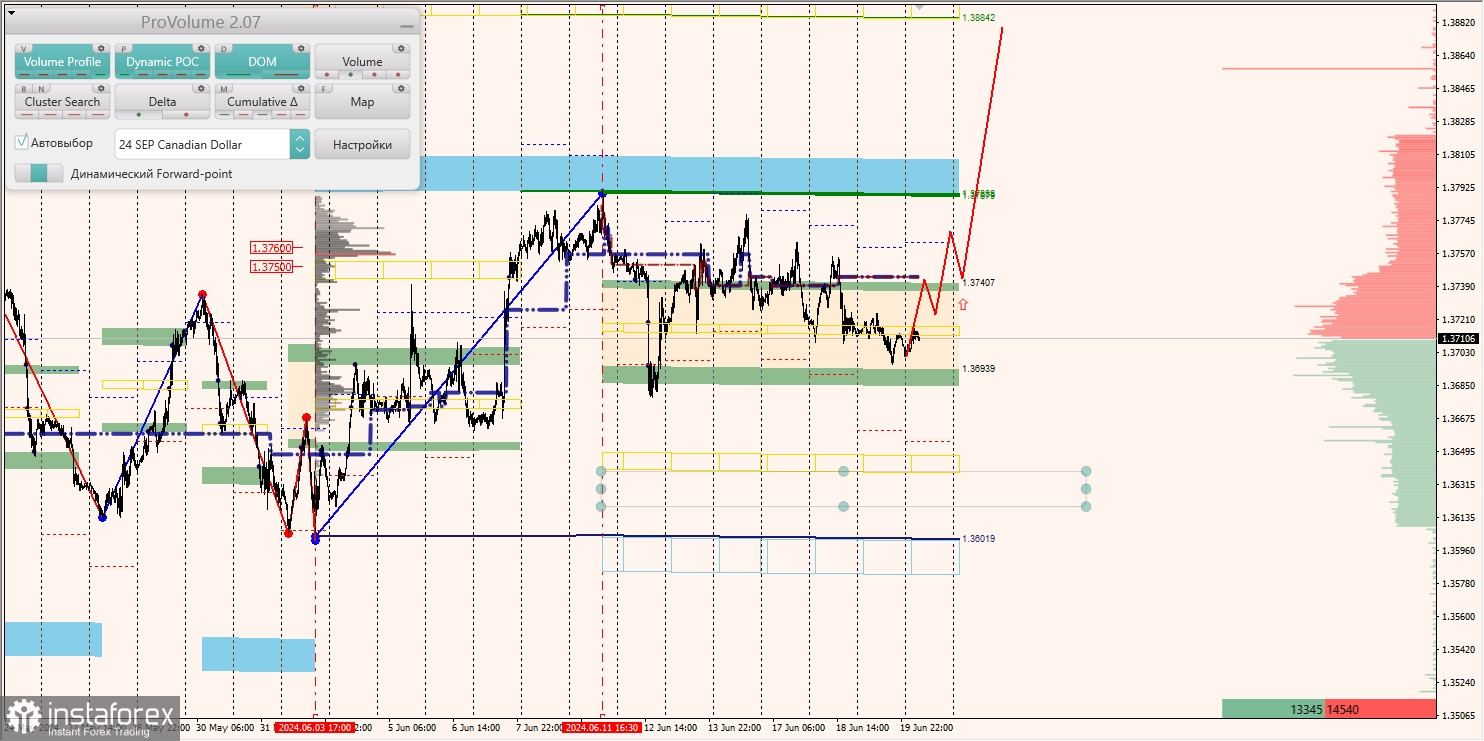Viewport: 1484px width, 741px height.
Task: Click the 1.36019 level label
Action: [x=978, y=539]
